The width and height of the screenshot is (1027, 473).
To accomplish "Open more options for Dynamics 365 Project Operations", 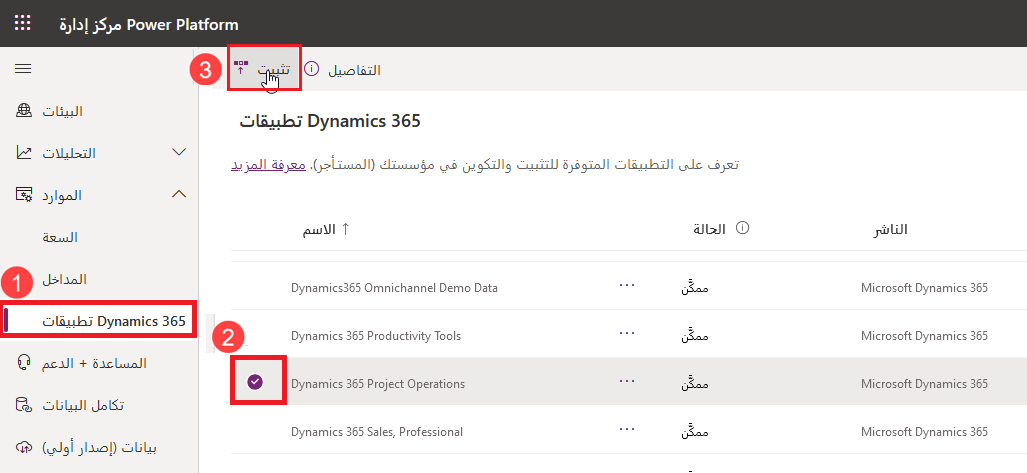I will (x=627, y=381).
